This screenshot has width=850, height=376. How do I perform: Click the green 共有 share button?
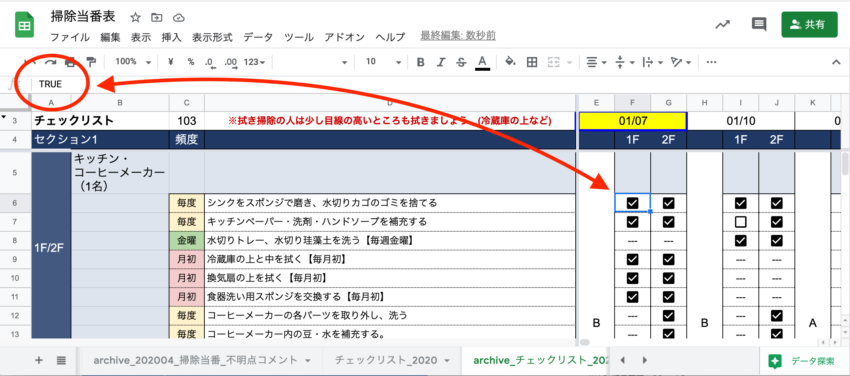[809, 24]
